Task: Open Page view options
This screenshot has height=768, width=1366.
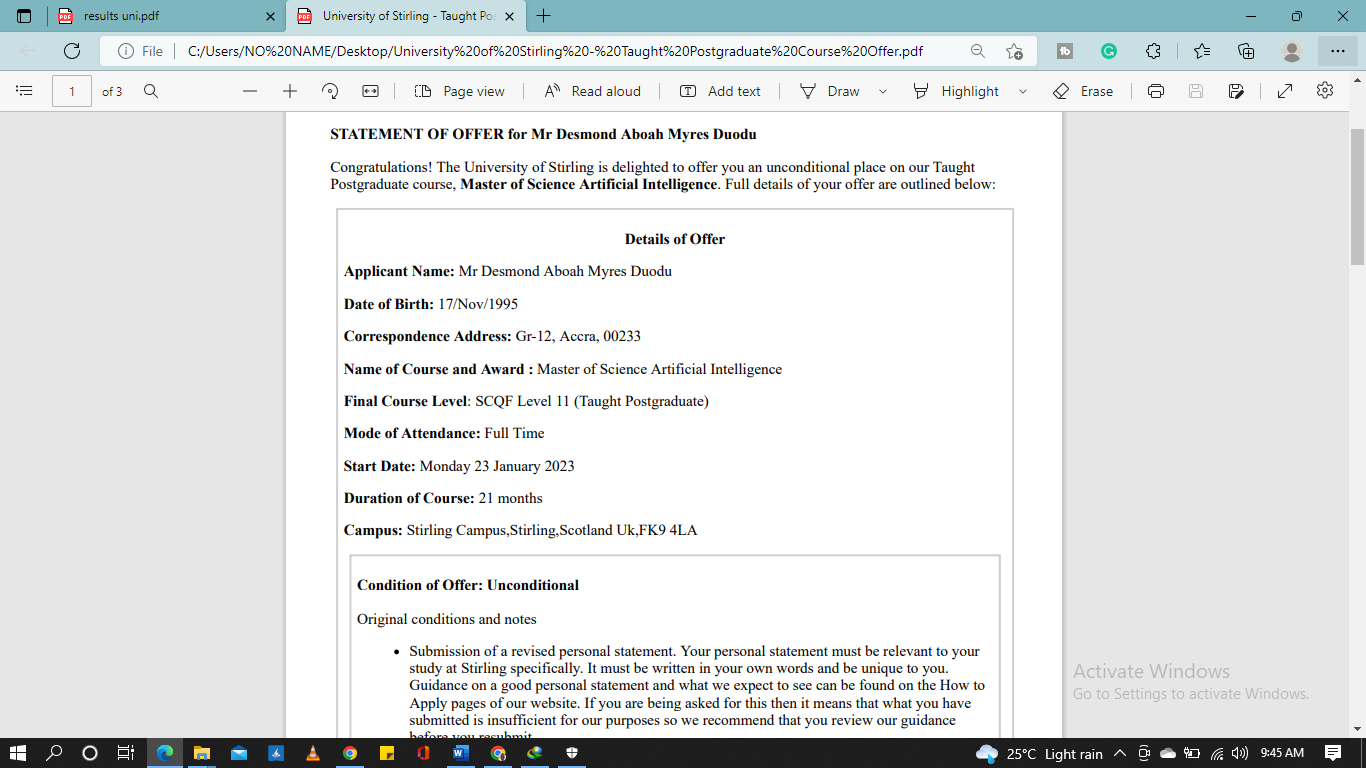Action: 460,91
